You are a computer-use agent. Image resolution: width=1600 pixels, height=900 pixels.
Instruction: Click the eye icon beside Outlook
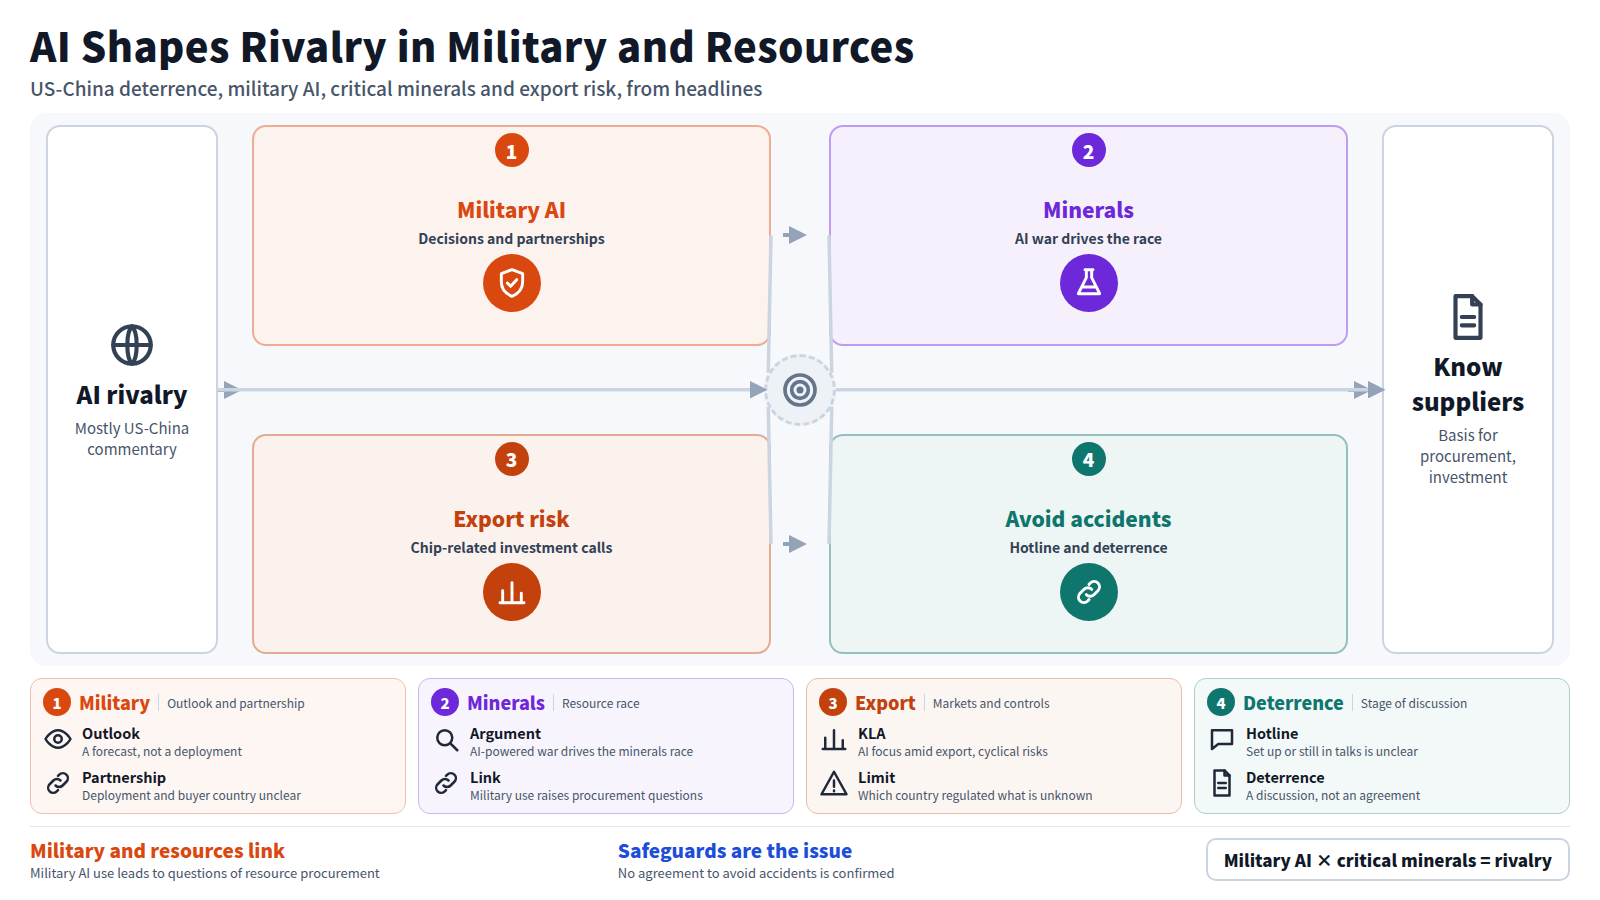[58, 739]
